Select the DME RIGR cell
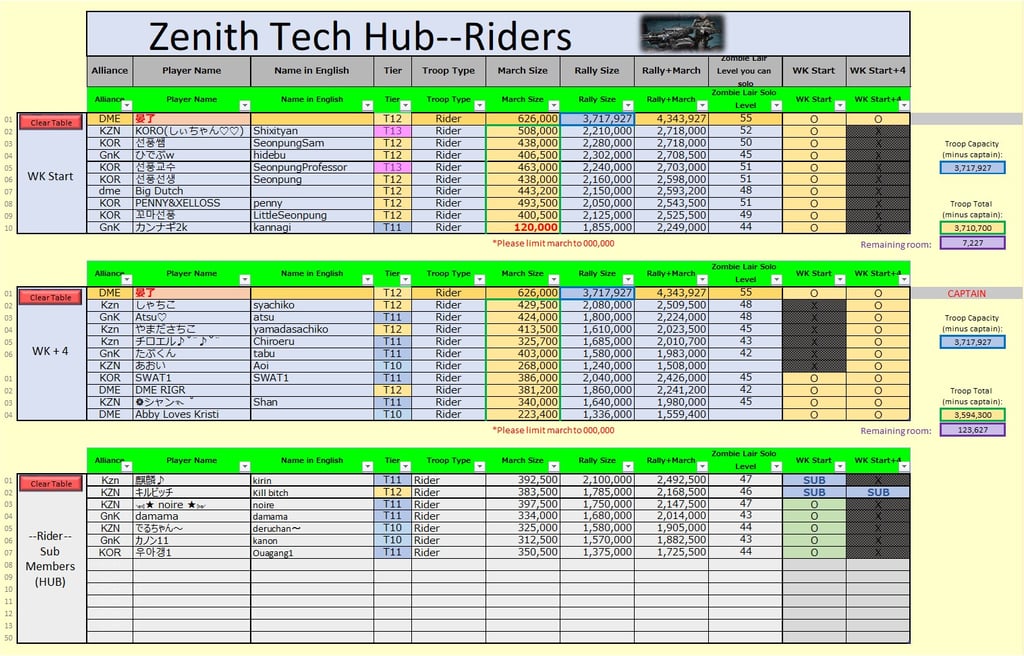The image size is (1024, 656). coord(191,390)
